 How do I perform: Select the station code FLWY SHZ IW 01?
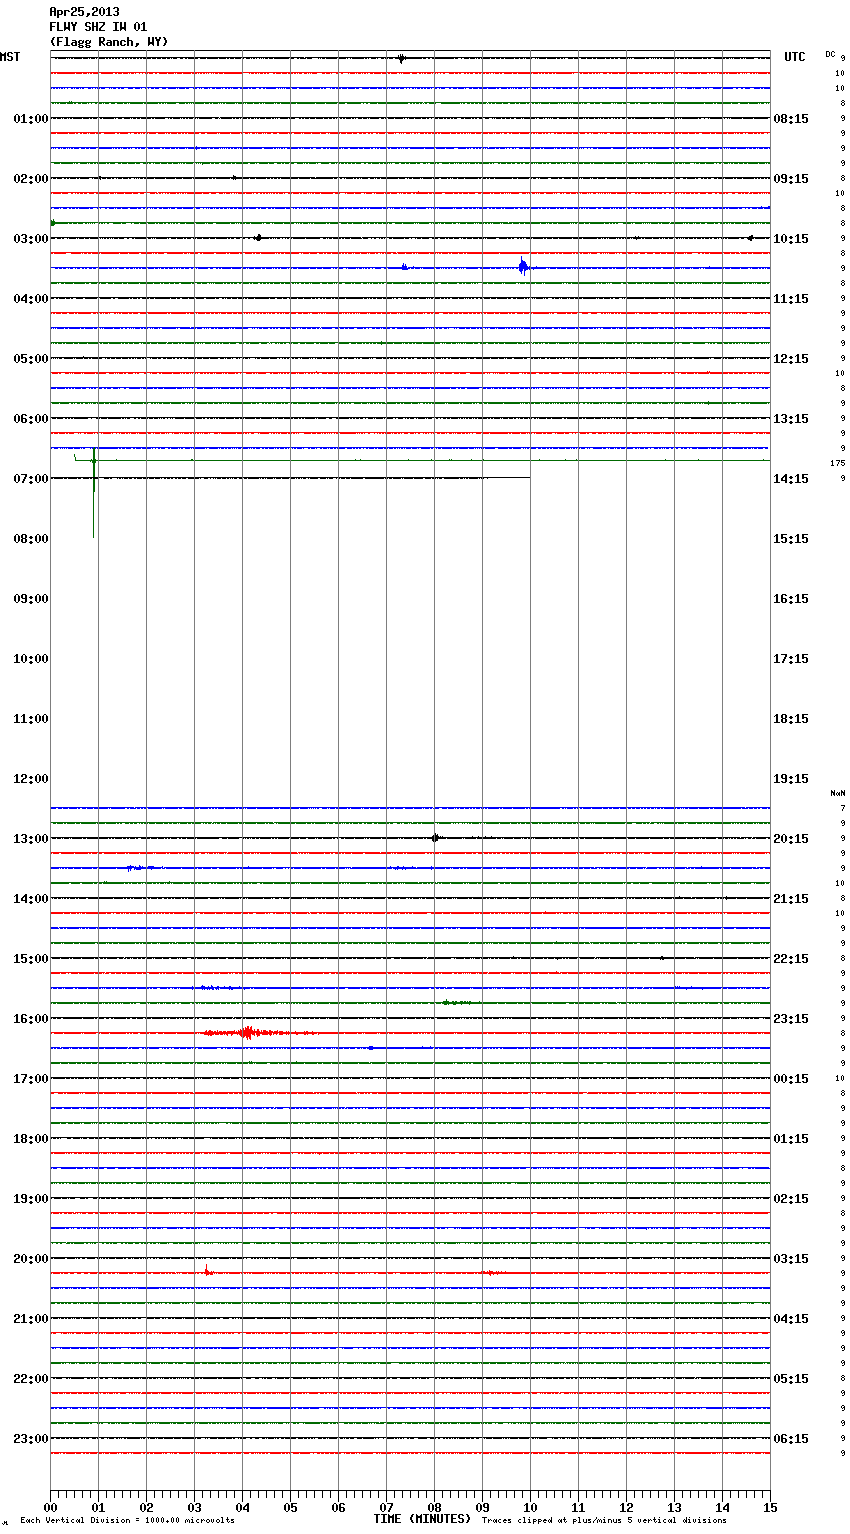98,27
